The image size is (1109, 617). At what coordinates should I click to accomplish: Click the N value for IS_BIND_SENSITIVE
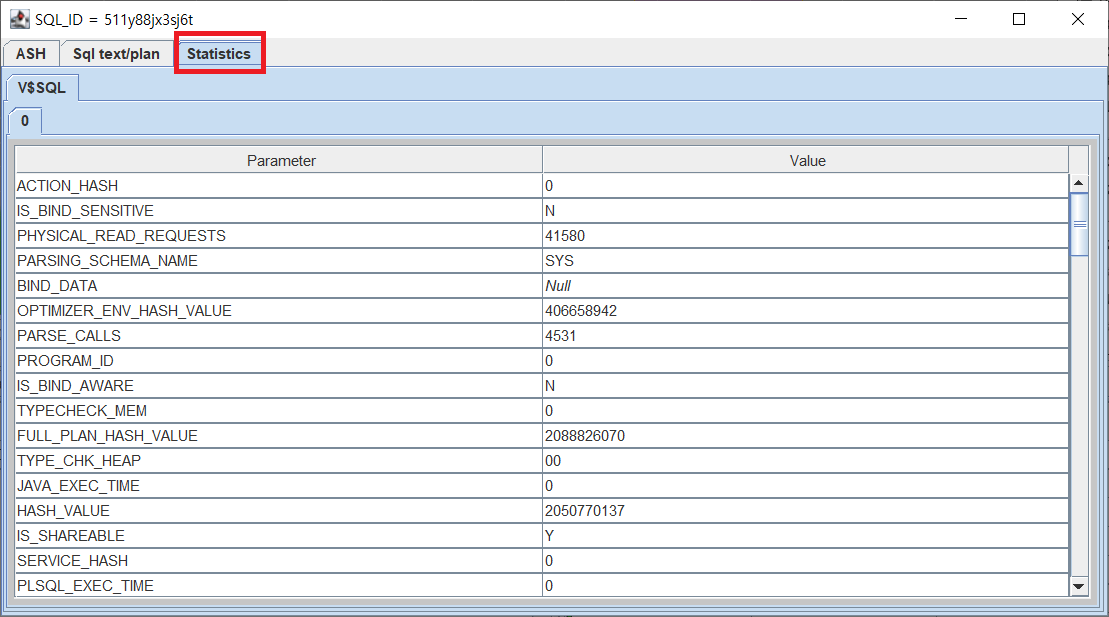[806, 211]
